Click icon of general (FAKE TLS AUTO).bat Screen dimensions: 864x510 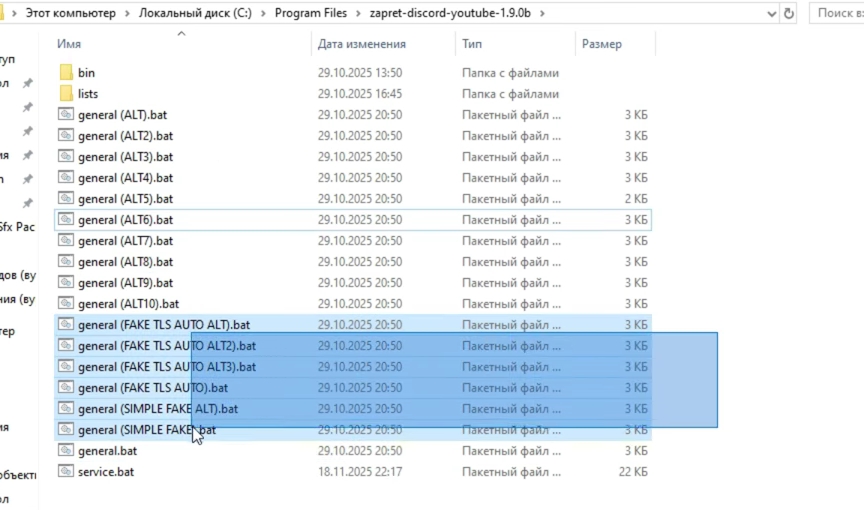[x=66, y=387]
